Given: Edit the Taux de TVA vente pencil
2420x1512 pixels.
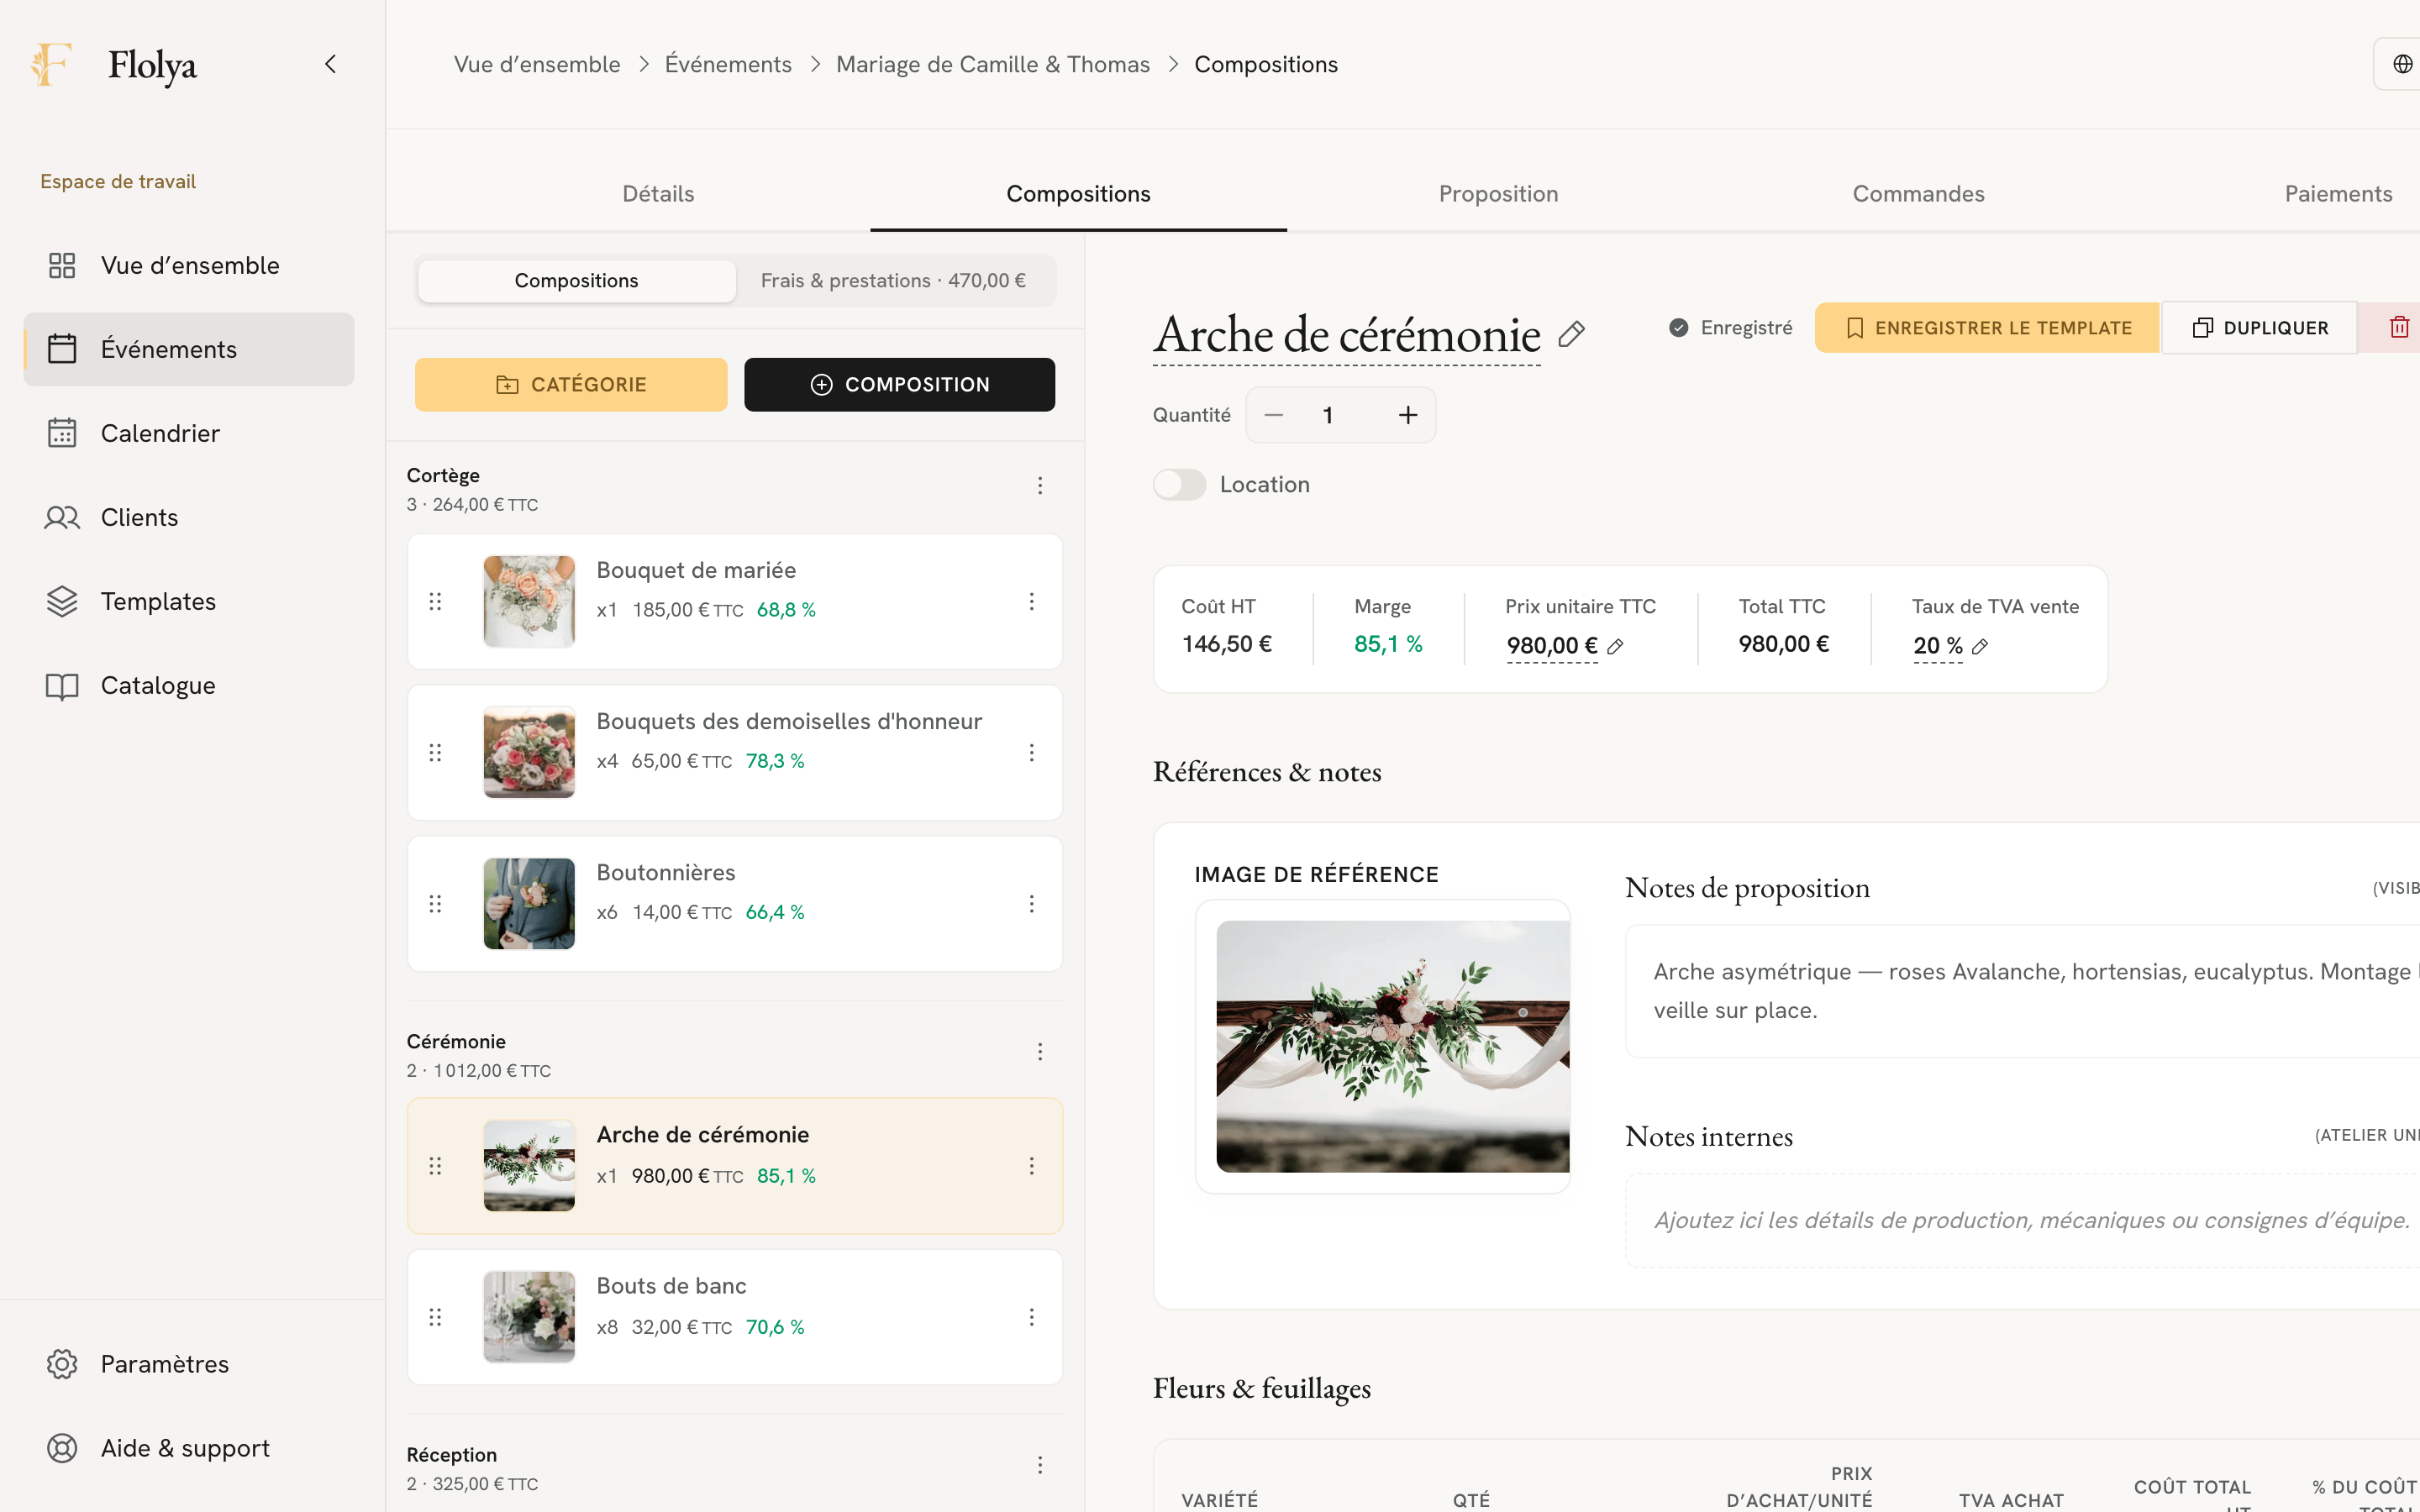Looking at the screenshot, I should point(1980,647).
